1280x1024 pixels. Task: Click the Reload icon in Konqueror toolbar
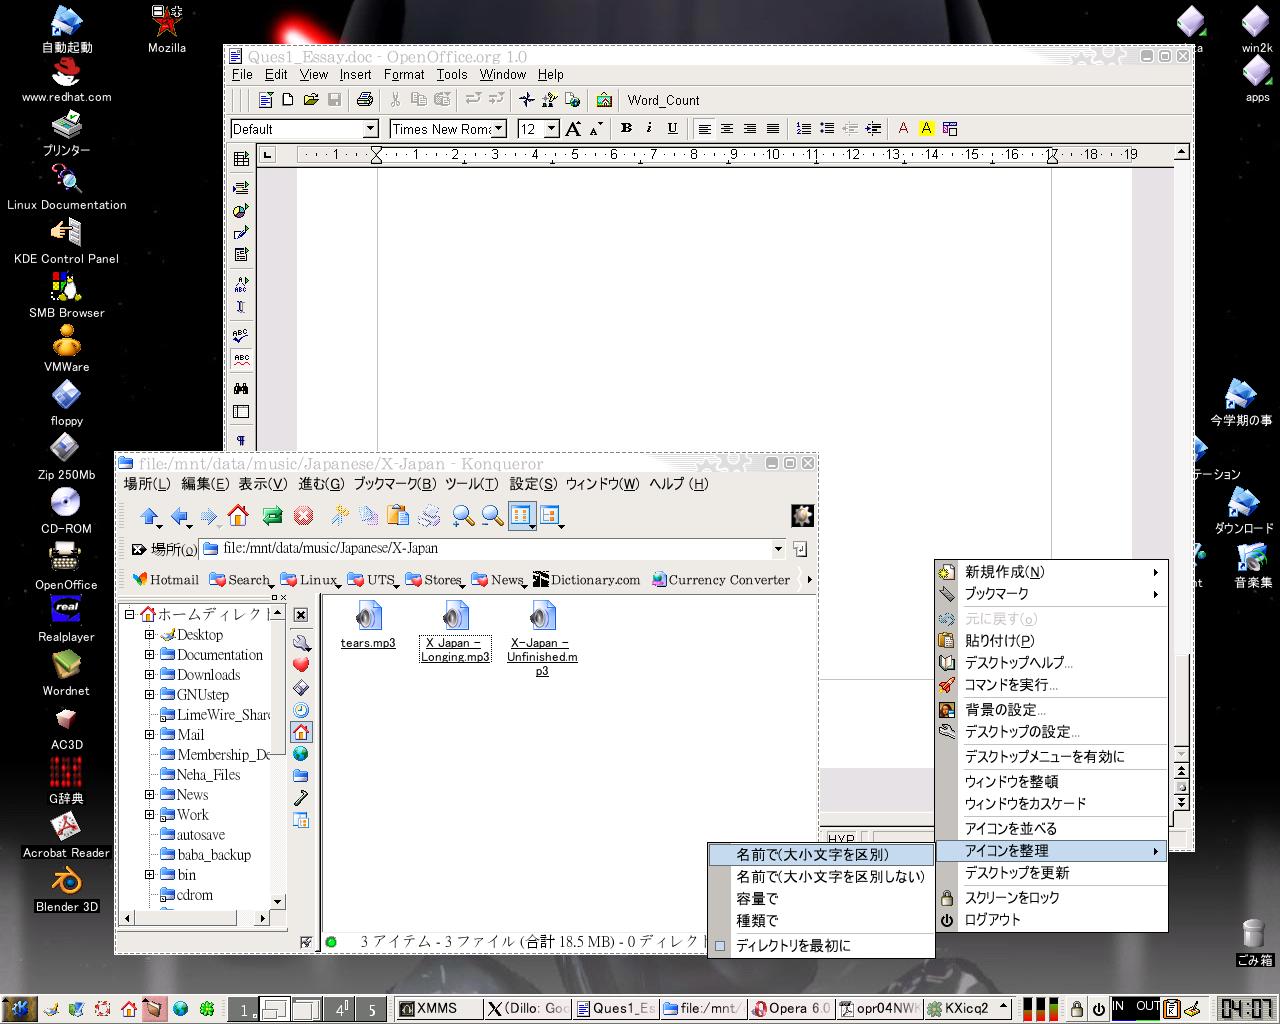272,516
